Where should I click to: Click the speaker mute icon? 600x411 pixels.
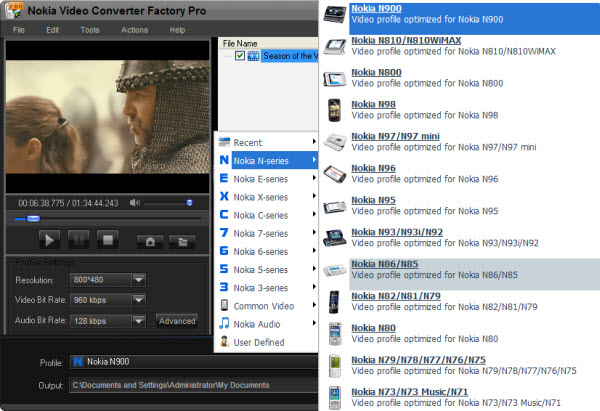tap(135, 203)
